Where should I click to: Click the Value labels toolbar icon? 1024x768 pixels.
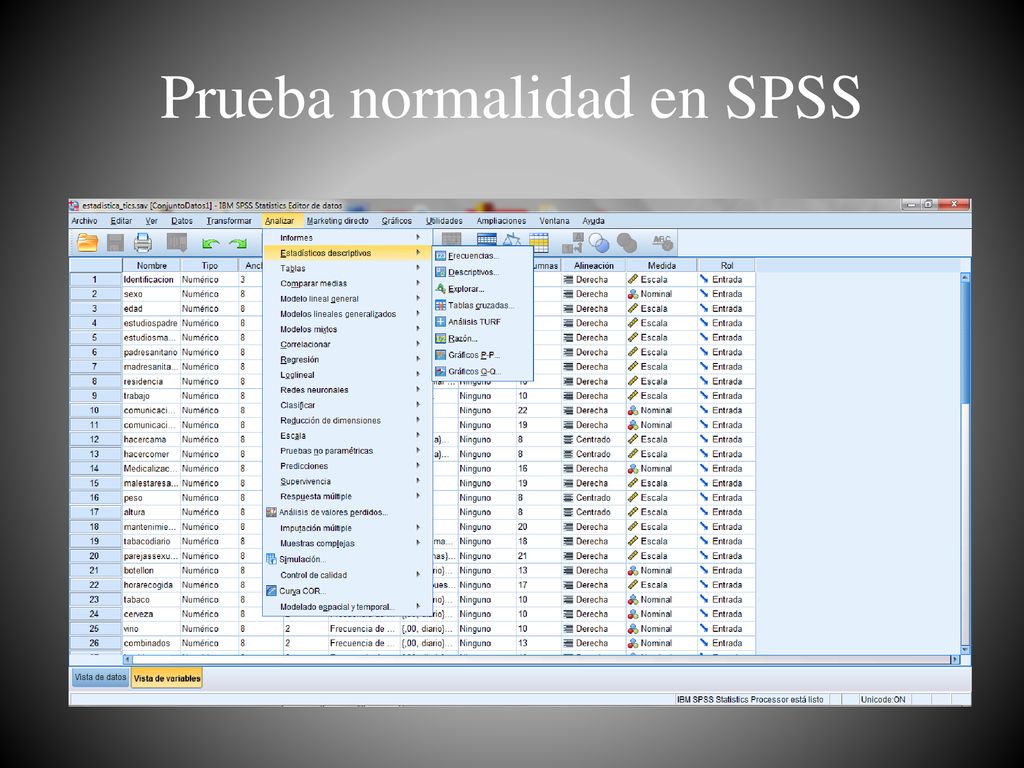(x=572, y=243)
